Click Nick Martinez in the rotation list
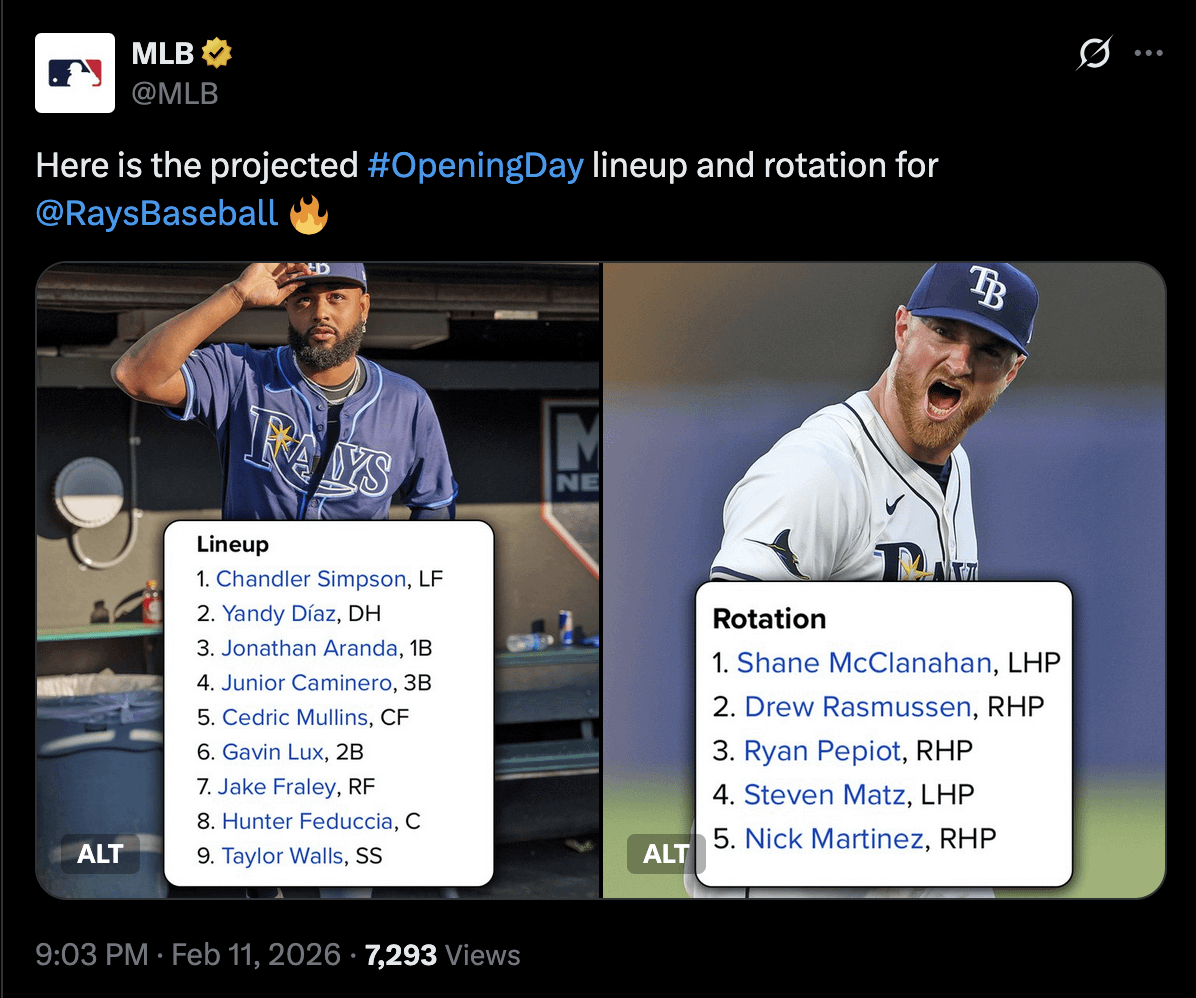The image size is (1196, 998). point(833,839)
